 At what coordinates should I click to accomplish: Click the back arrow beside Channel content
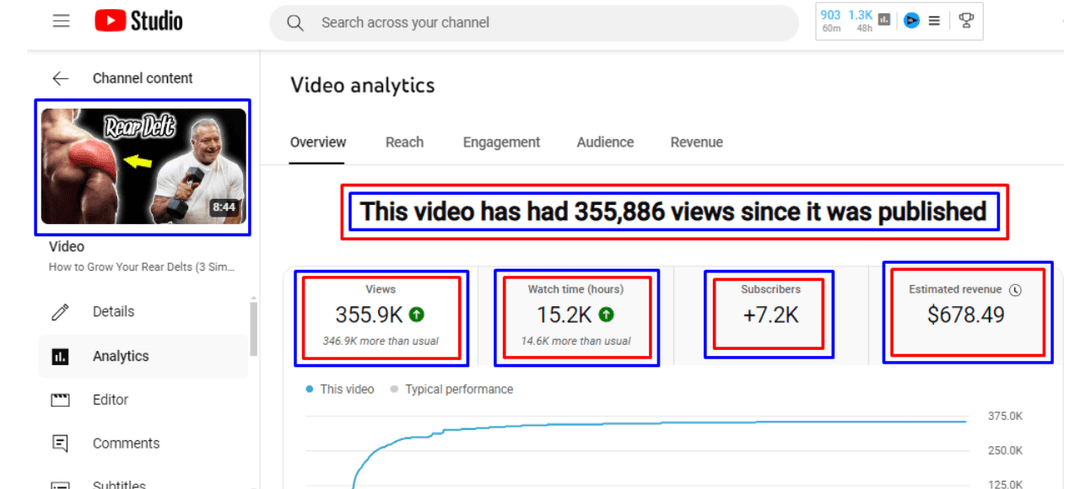(61, 78)
